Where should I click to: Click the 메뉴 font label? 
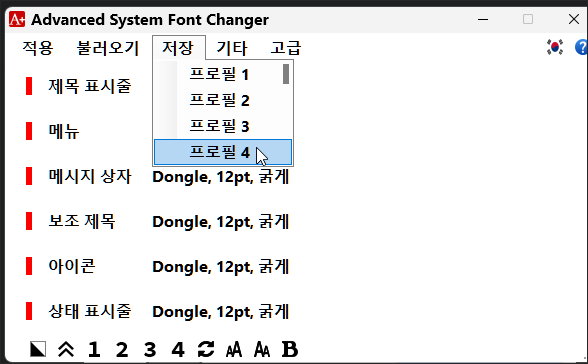click(64, 131)
